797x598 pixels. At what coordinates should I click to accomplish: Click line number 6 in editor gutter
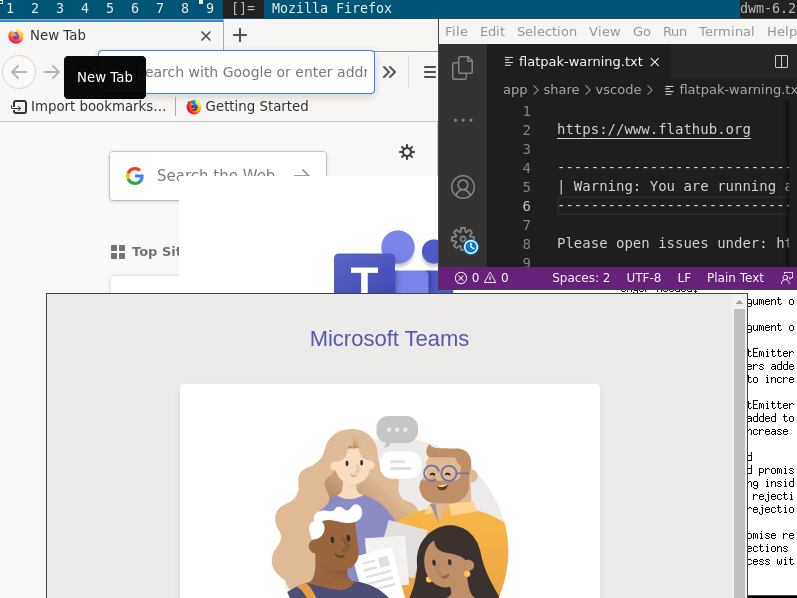[x=527, y=206]
